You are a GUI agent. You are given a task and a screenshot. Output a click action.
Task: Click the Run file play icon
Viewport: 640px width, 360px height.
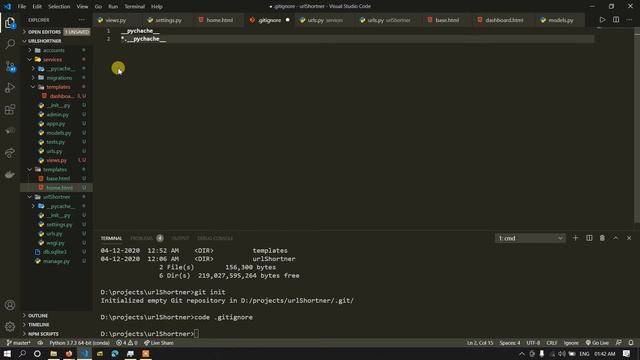(x=602, y=20)
